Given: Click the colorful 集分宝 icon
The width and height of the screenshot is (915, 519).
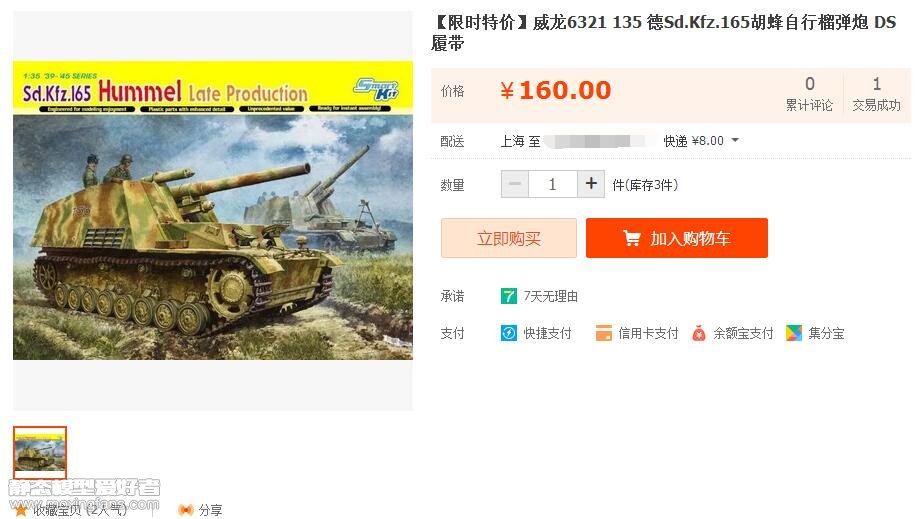Looking at the screenshot, I should [794, 333].
